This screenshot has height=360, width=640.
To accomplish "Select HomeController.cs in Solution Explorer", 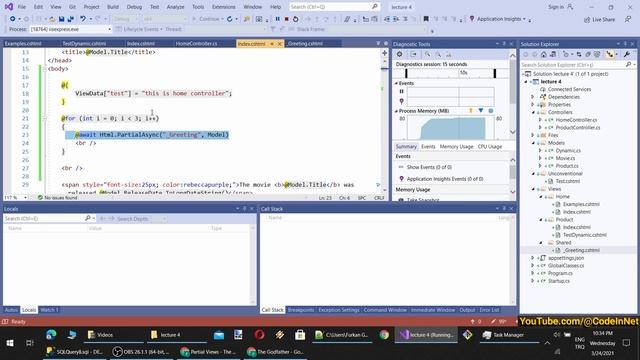I will pos(576,120).
